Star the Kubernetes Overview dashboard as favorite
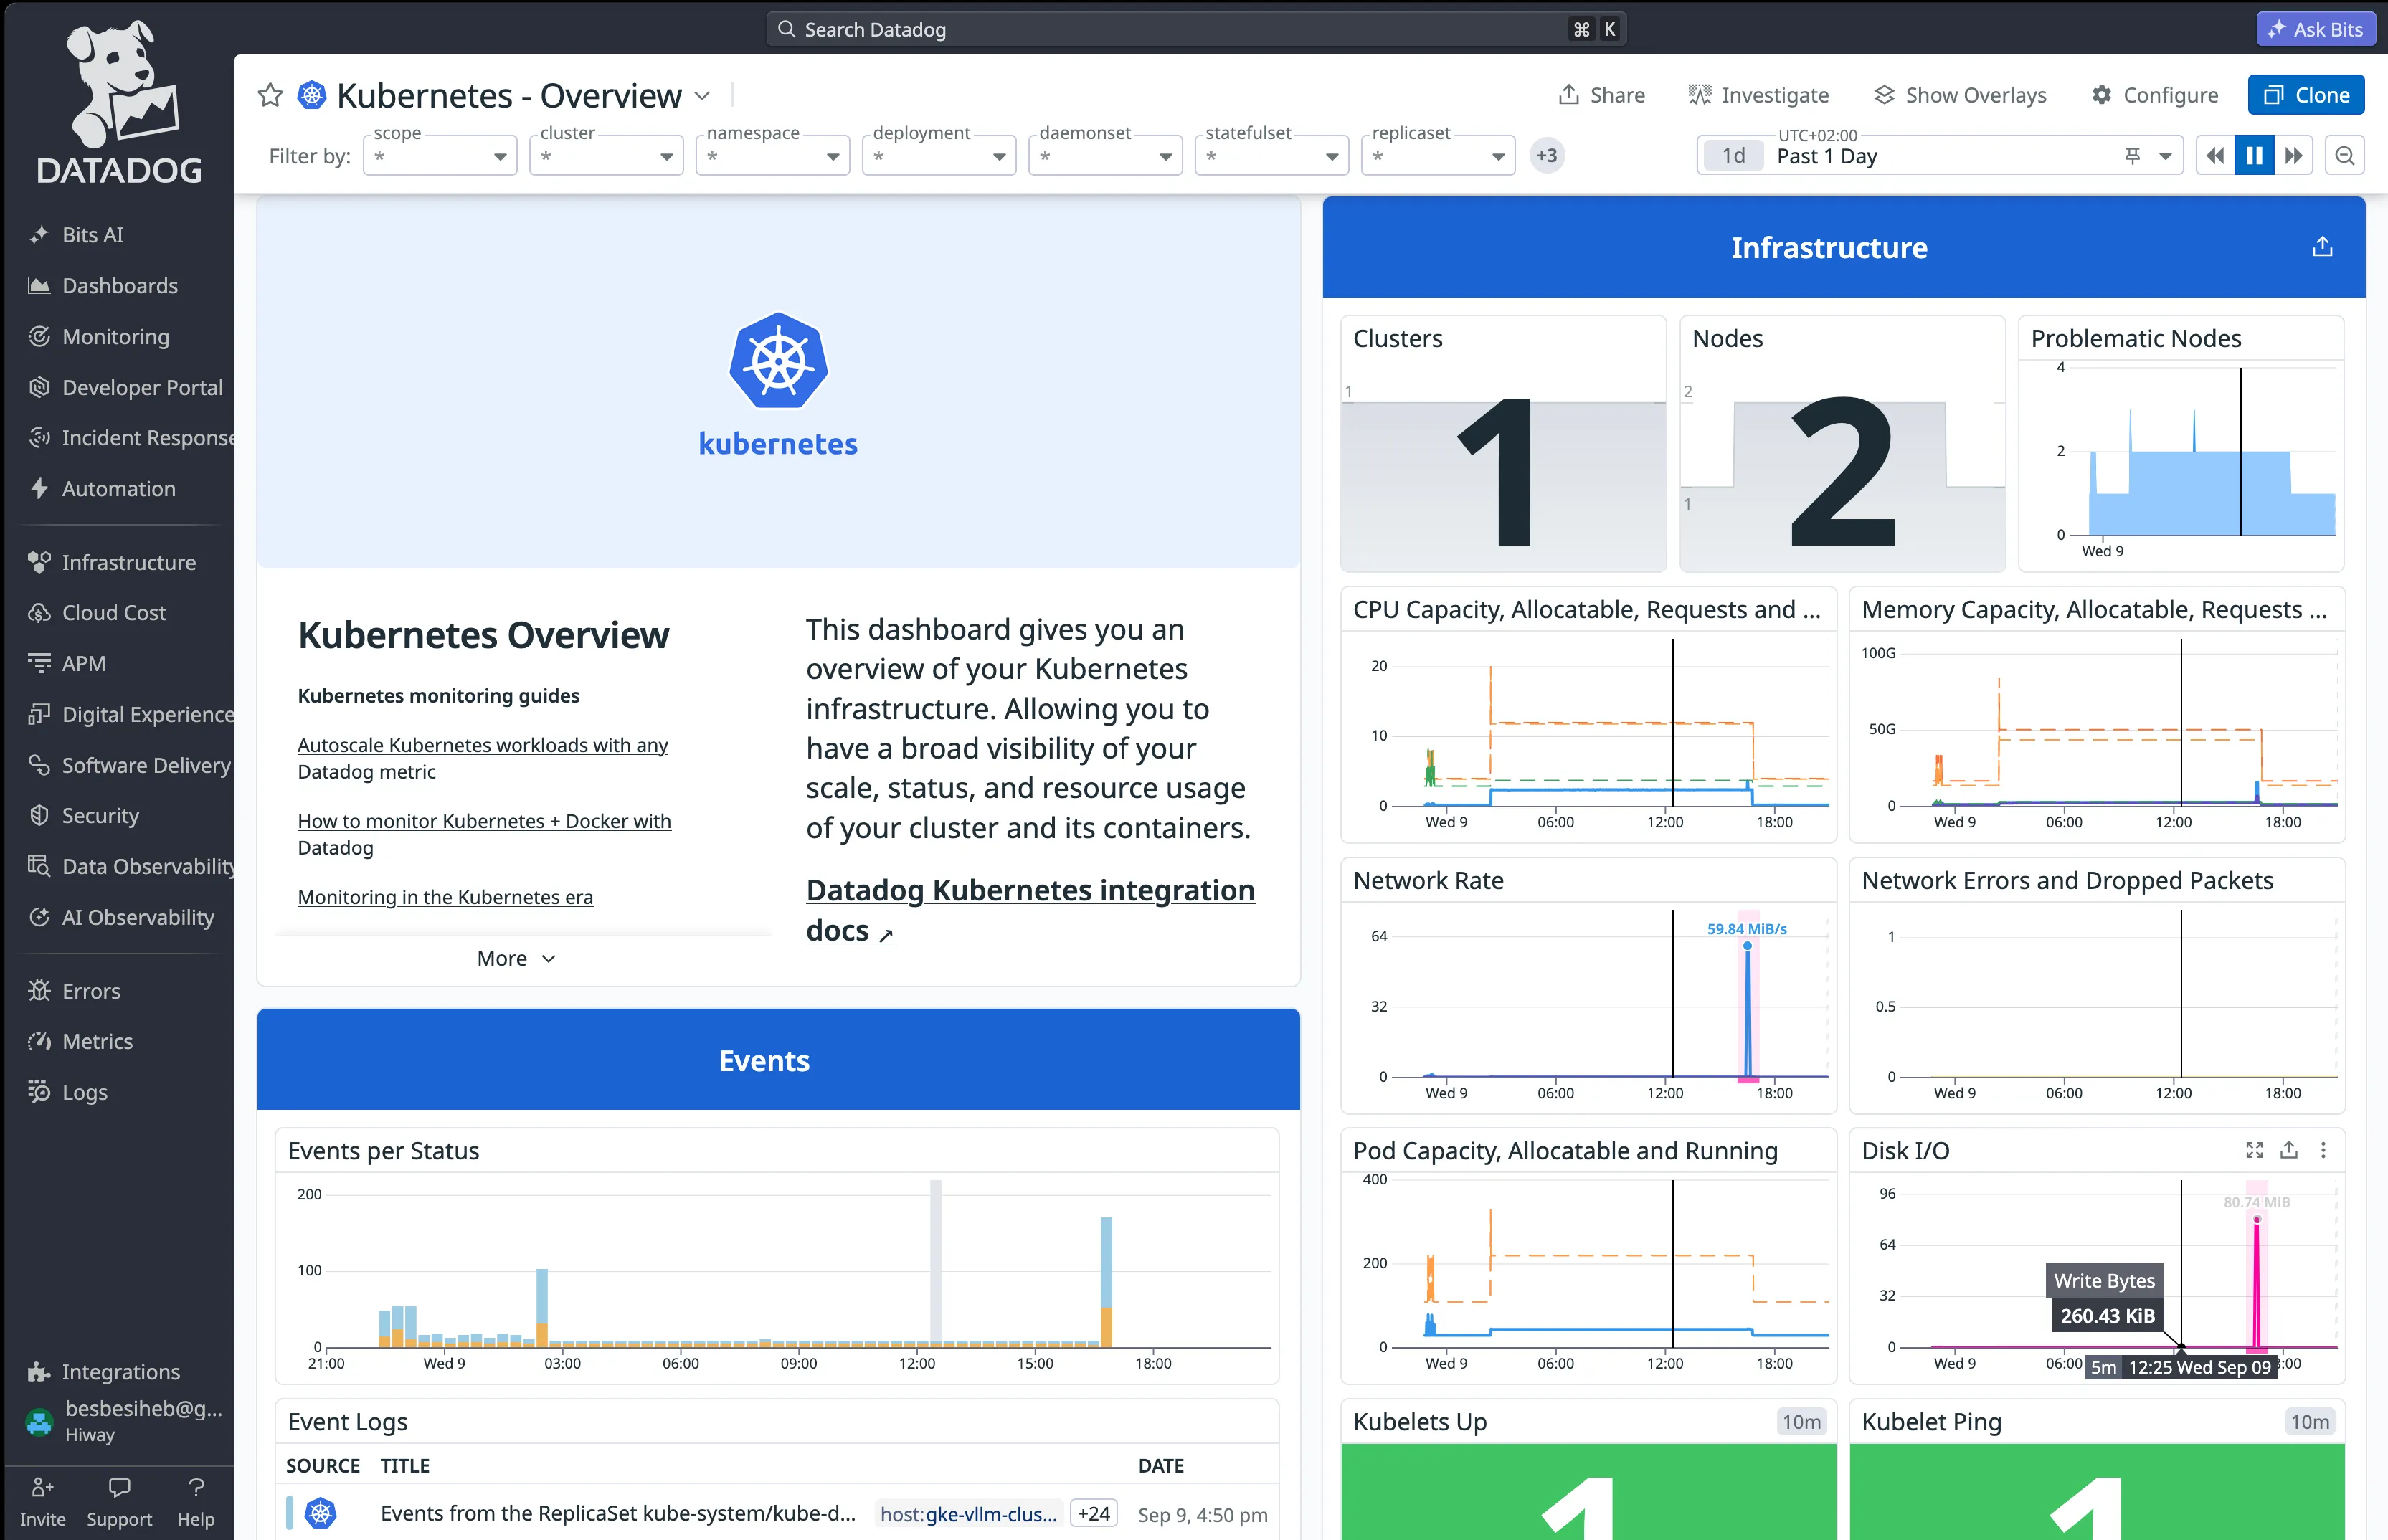Viewport: 2388px width, 1540px height. click(x=270, y=95)
